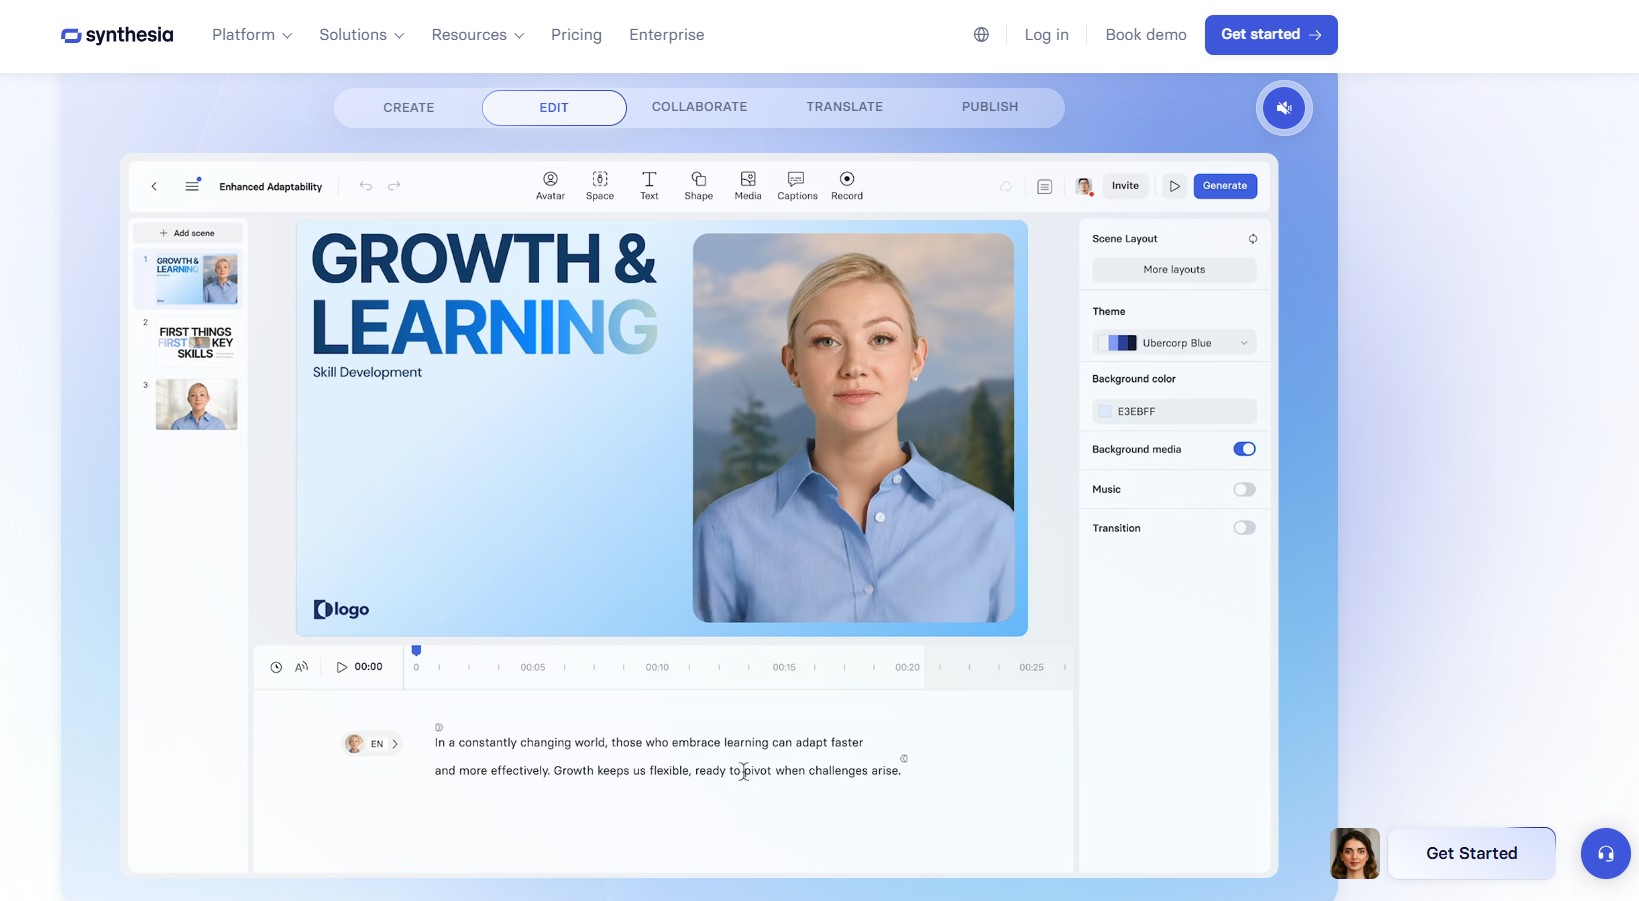The height and width of the screenshot is (901, 1639).
Task: Switch to the COLLABORATE tab
Action: [699, 107]
